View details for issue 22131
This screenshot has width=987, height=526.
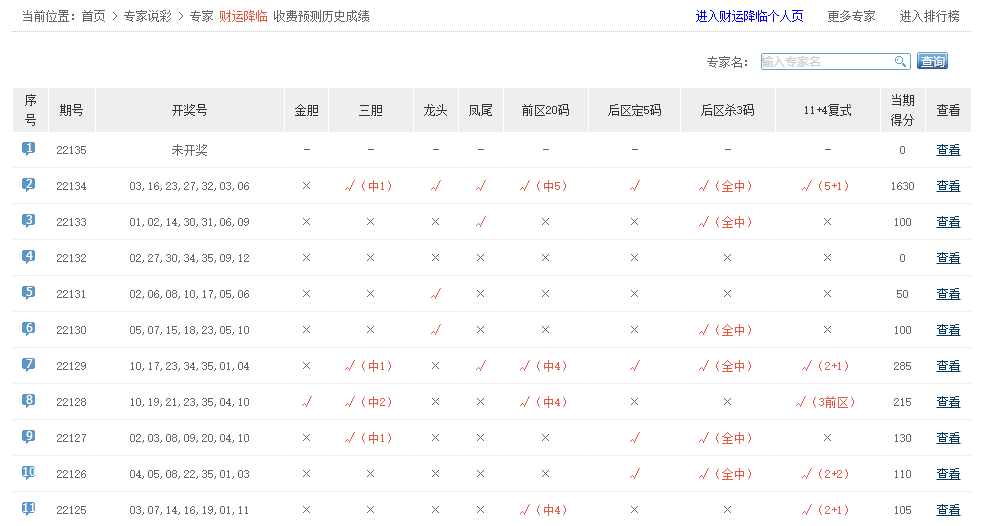[948, 294]
